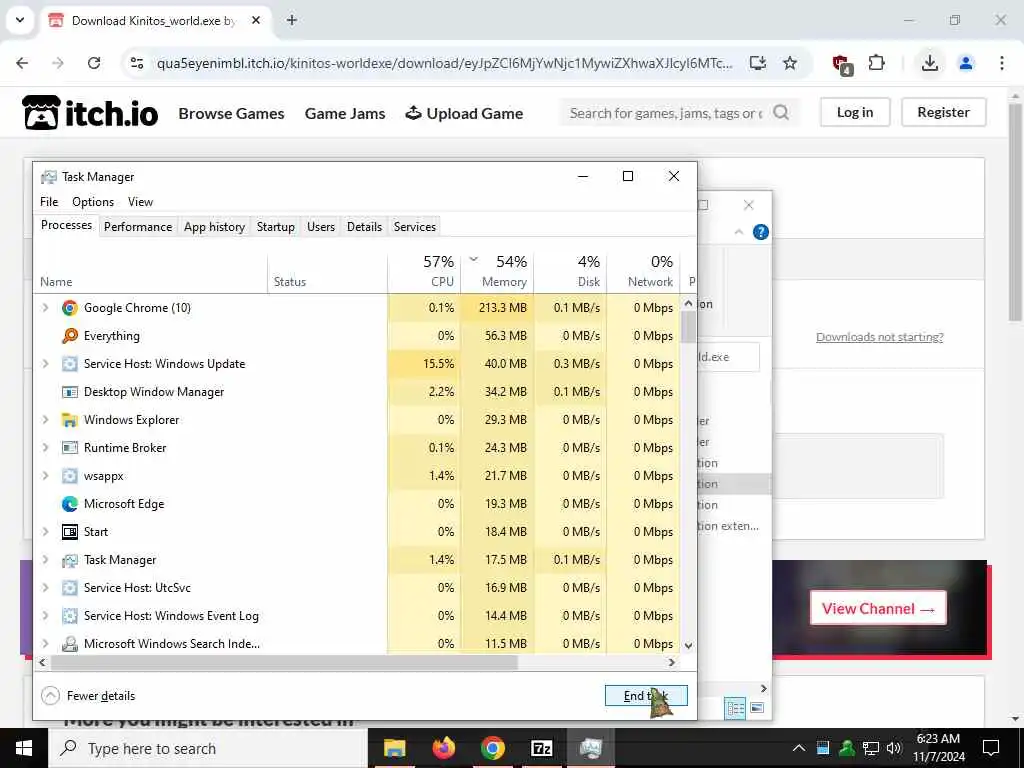
Task: Click the Google Chrome process icon
Action: tap(70, 308)
